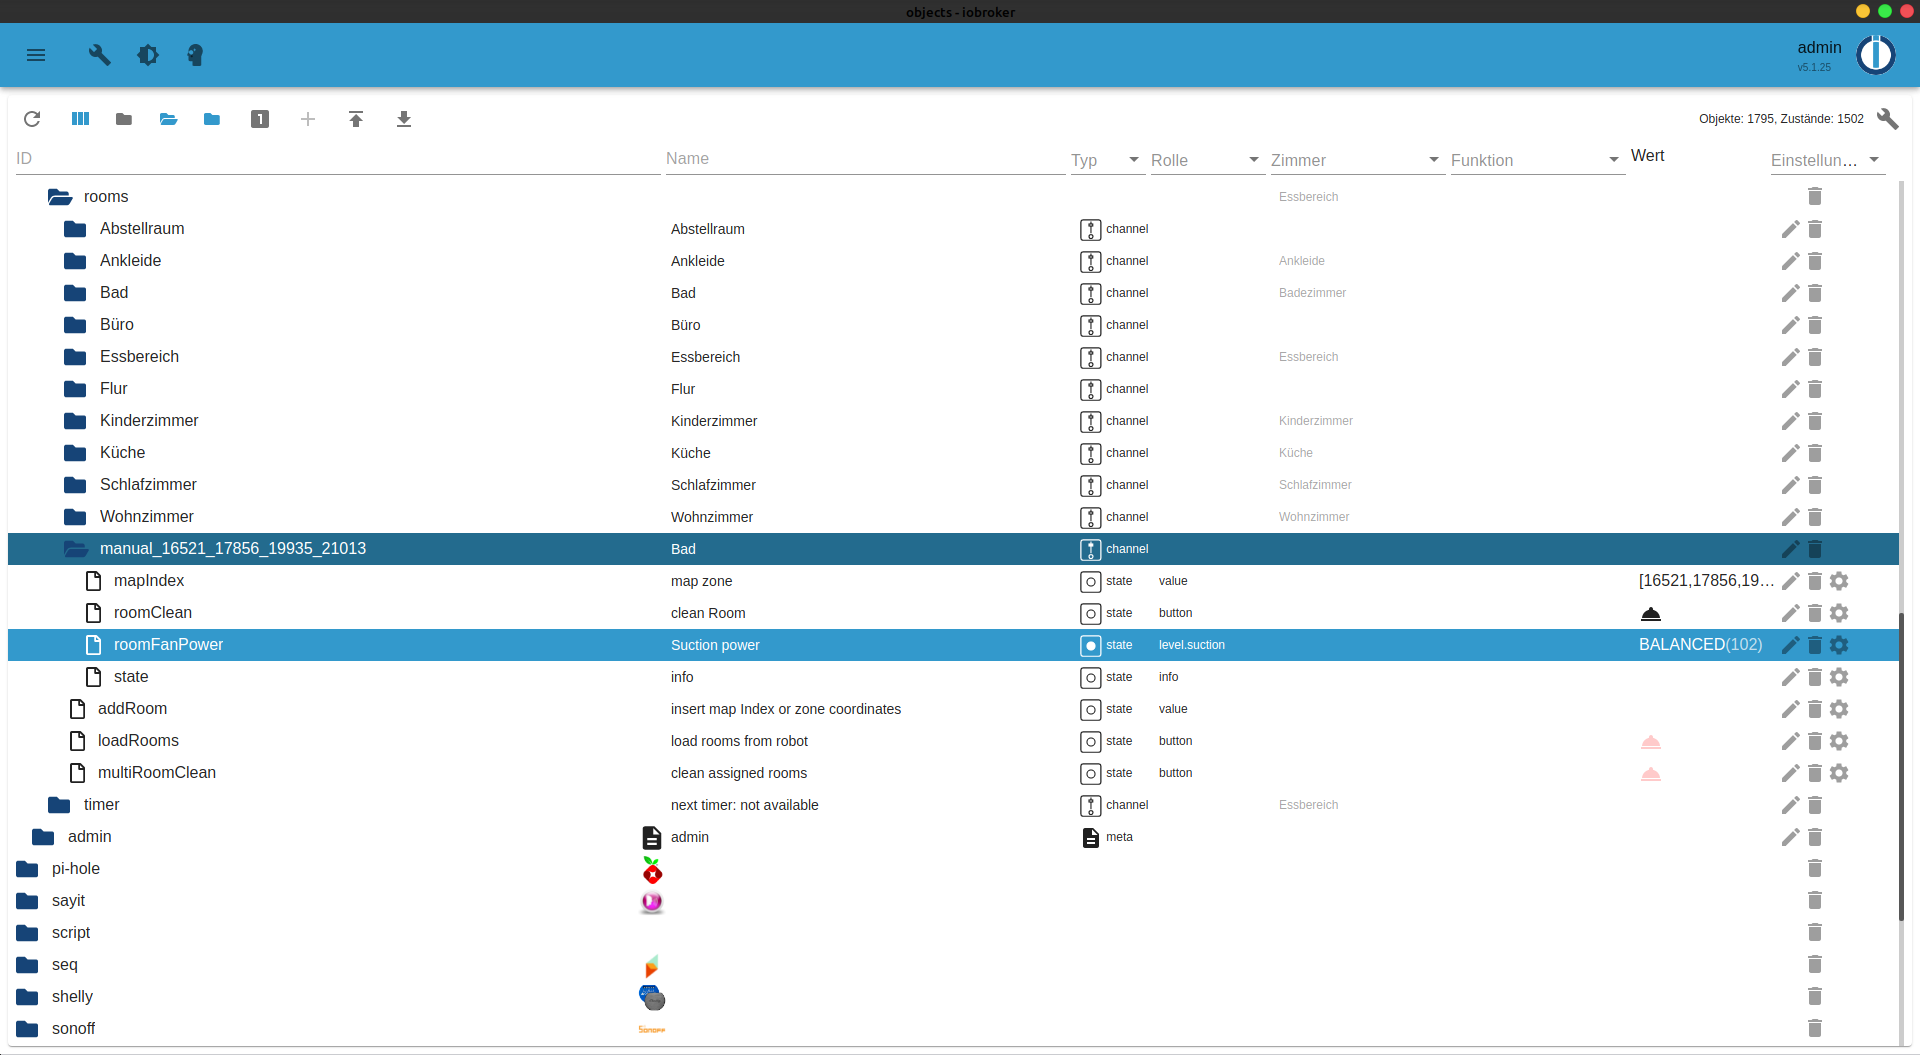This screenshot has height=1055, width=1920.
Task: Click the Wert column header
Action: 1647,156
